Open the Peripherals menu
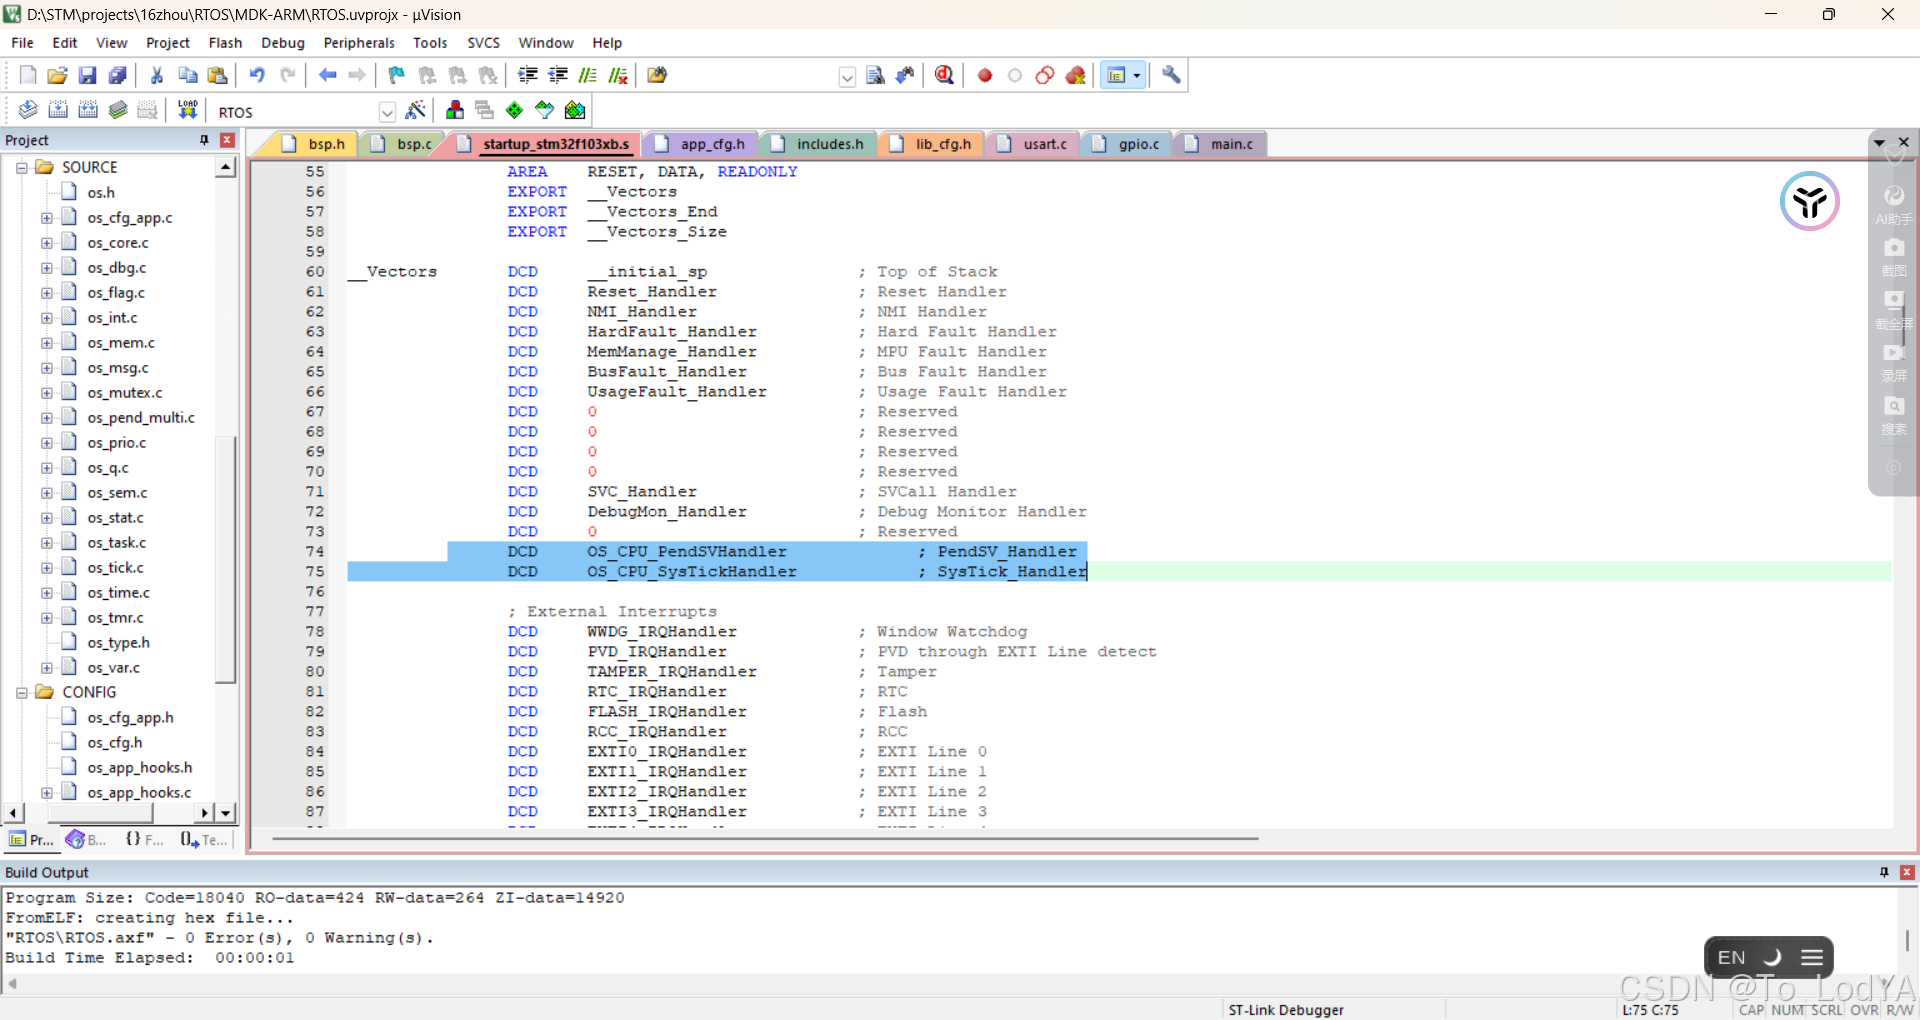The width and height of the screenshot is (1920, 1020). [x=359, y=43]
